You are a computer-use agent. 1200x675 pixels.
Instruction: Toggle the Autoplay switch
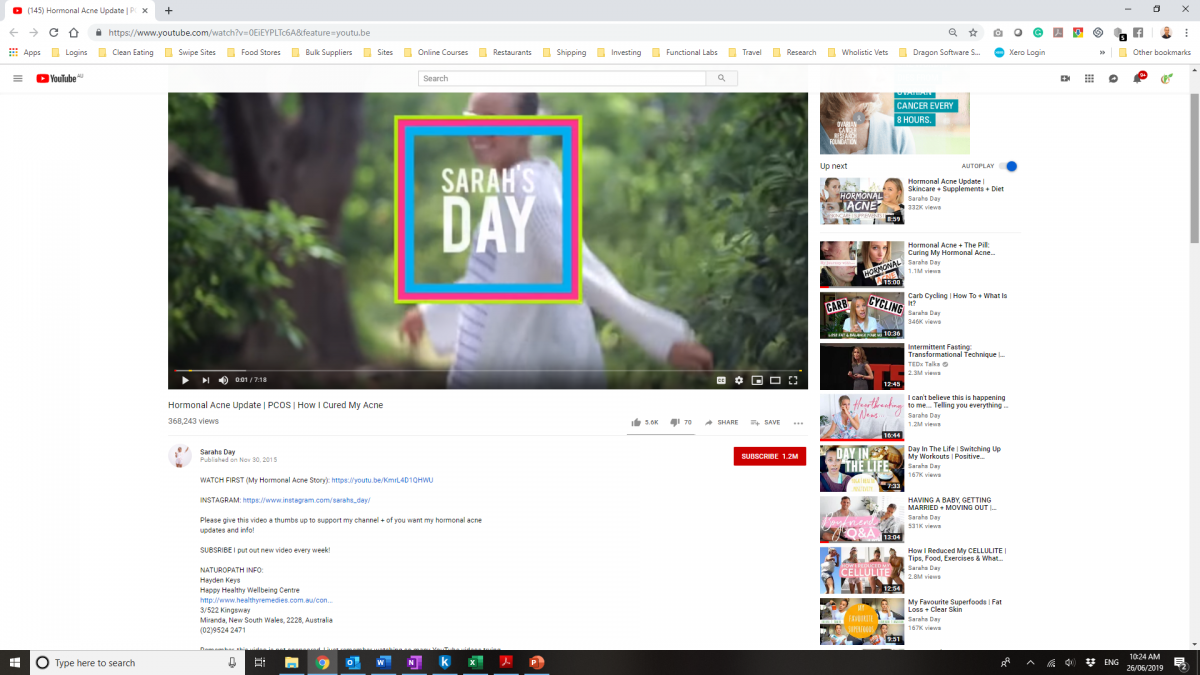[1009, 166]
